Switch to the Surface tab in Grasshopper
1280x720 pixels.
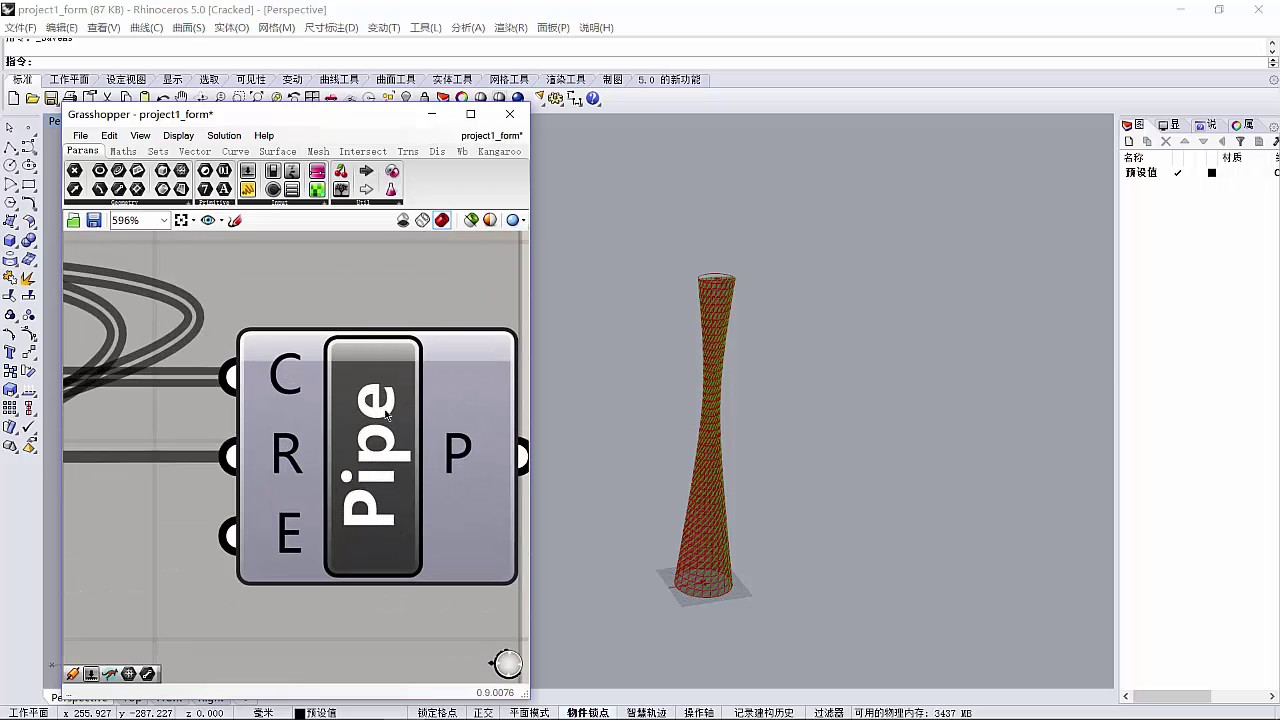277,152
